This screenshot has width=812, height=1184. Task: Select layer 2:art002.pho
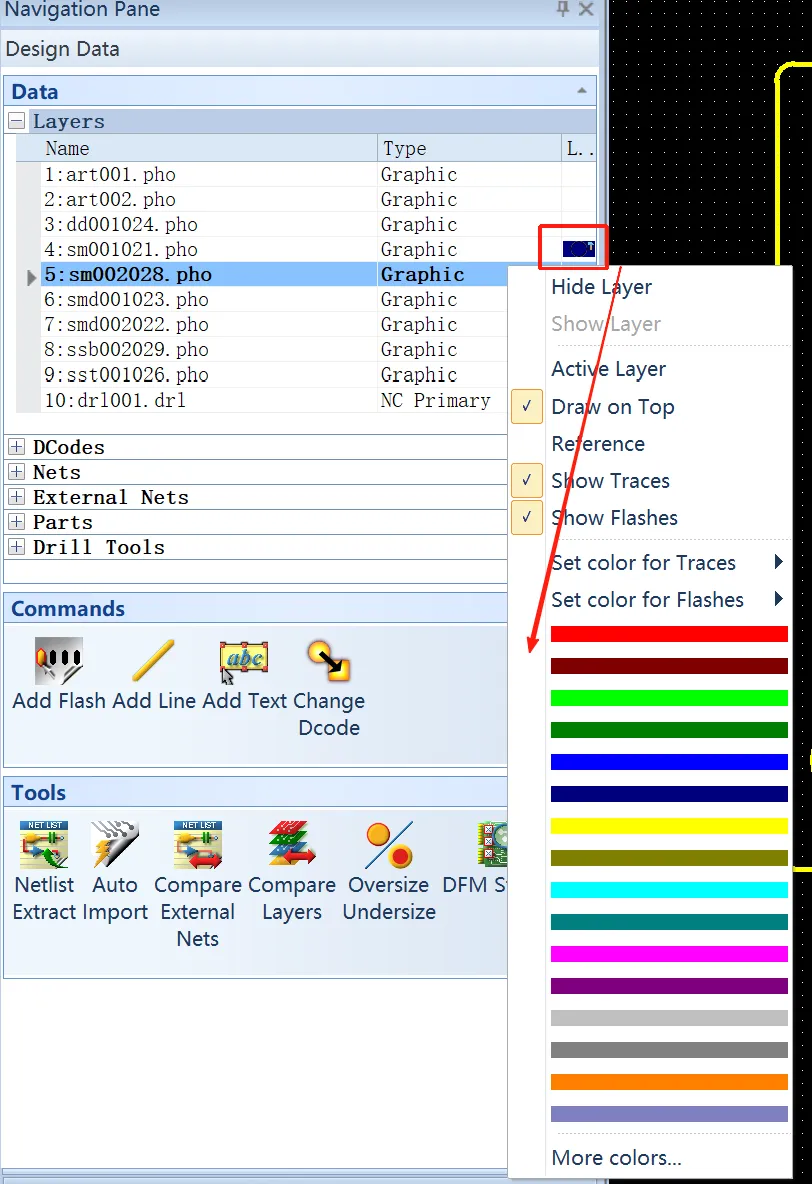pyautogui.click(x=110, y=199)
